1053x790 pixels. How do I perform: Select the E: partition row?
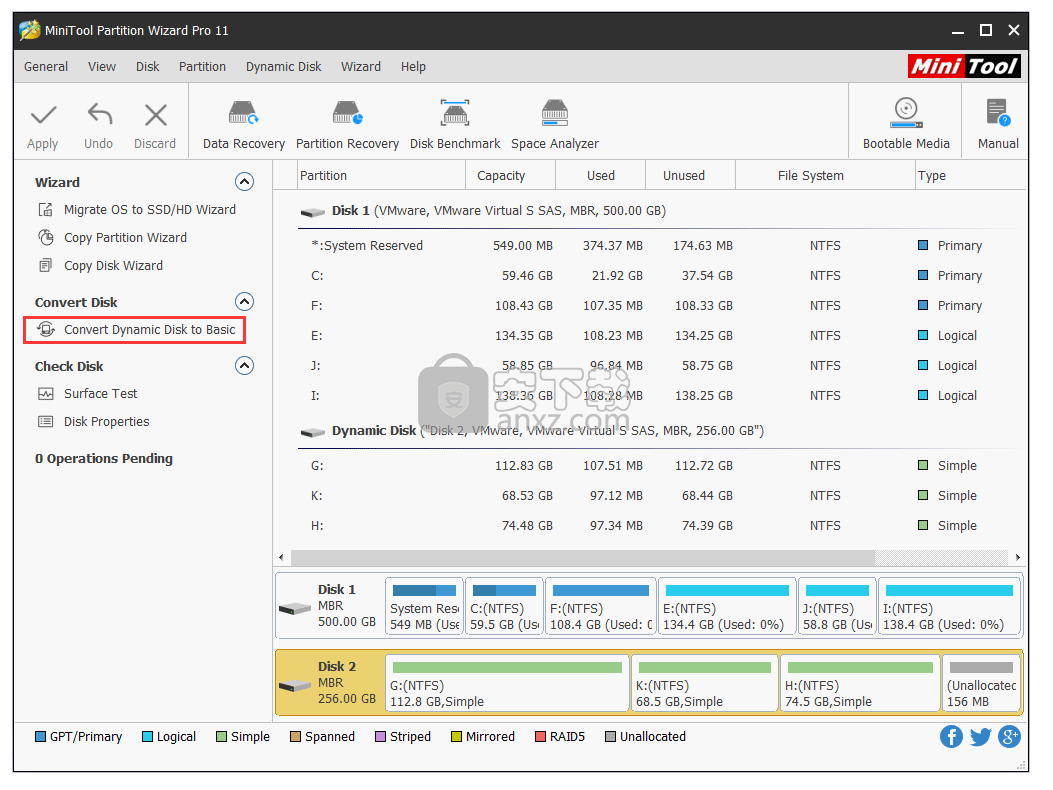[662, 335]
